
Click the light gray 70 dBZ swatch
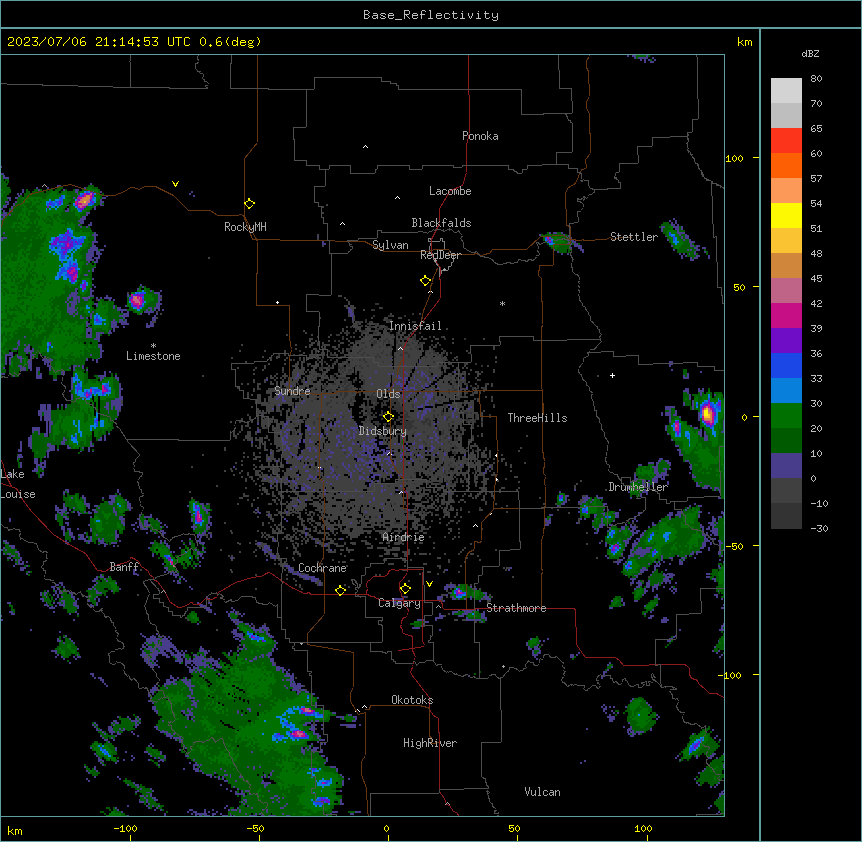786,115
